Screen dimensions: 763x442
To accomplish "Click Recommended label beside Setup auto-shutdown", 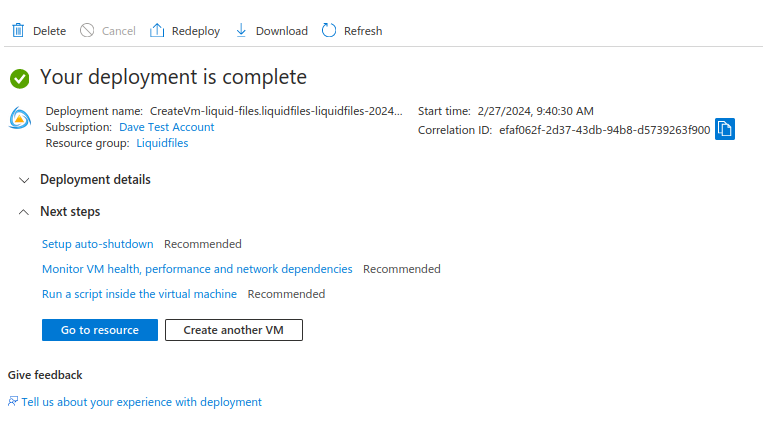I will click(x=202, y=244).
